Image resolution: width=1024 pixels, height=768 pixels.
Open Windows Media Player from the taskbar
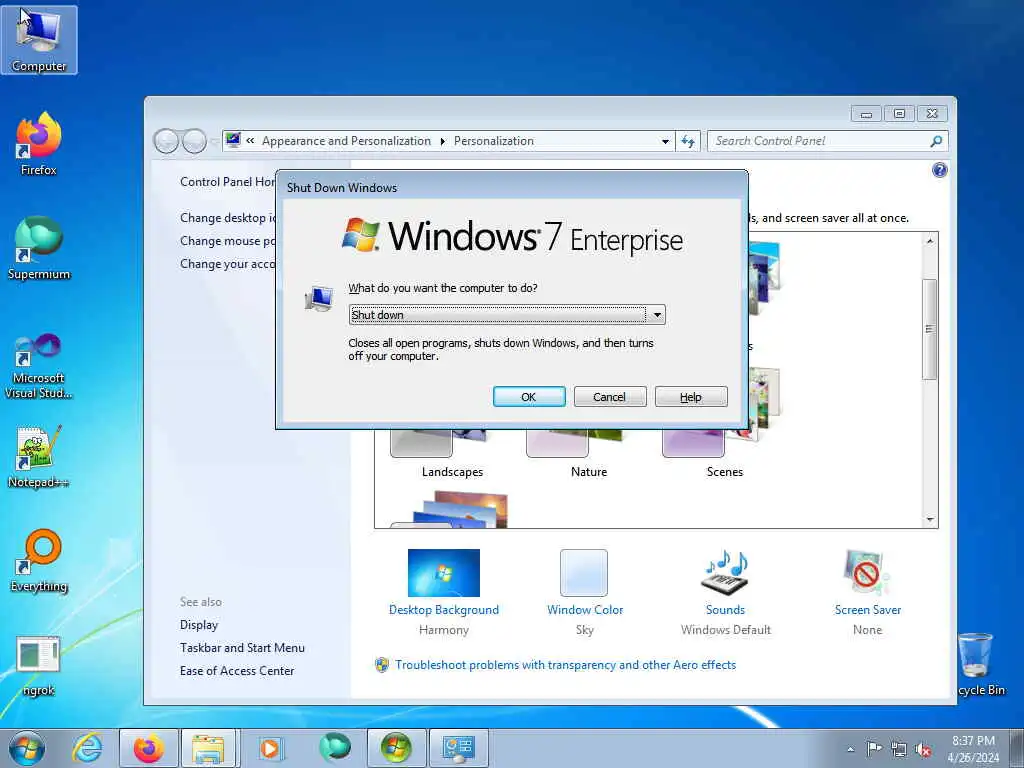(270, 748)
